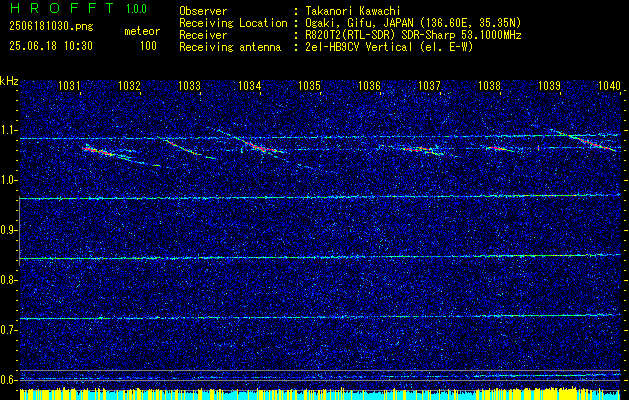
Task: Click the echo trace ending at 1040
Action: pos(582,140)
